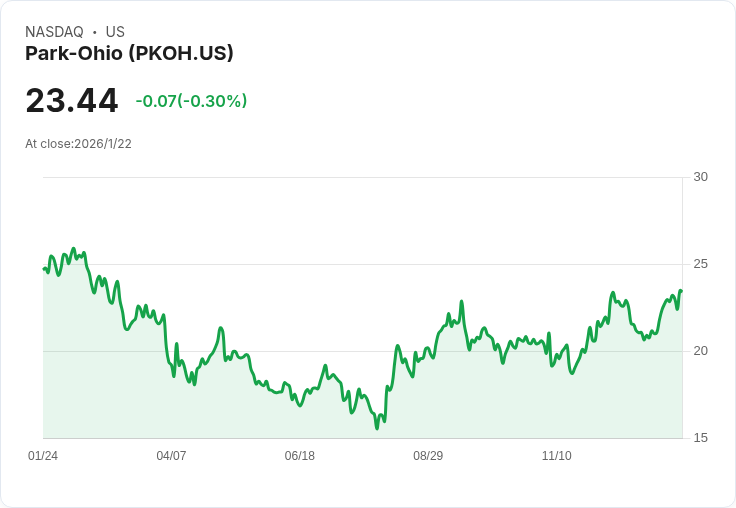Viewport: 736px width, 508px height.
Task: Click the At close 2026/1/22 text
Action: tap(78, 144)
